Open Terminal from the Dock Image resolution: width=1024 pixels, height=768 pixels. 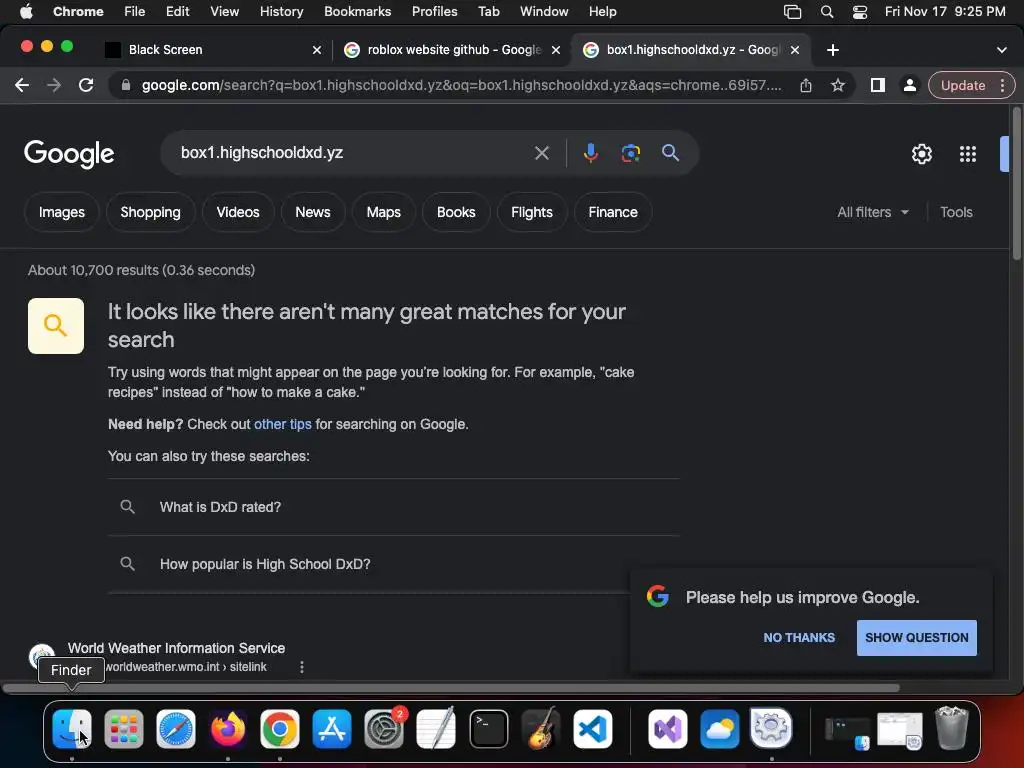pyautogui.click(x=488, y=729)
